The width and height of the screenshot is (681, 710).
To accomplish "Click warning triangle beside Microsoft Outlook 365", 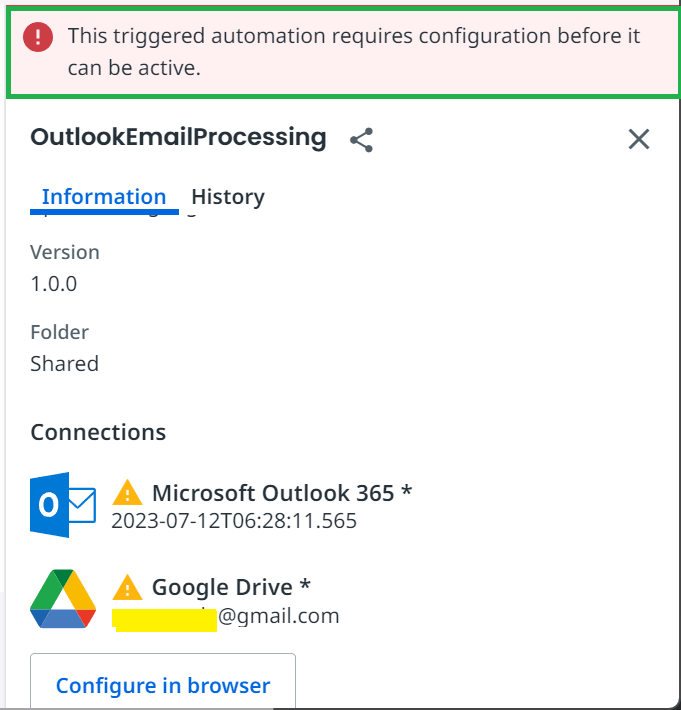I will coord(127,492).
